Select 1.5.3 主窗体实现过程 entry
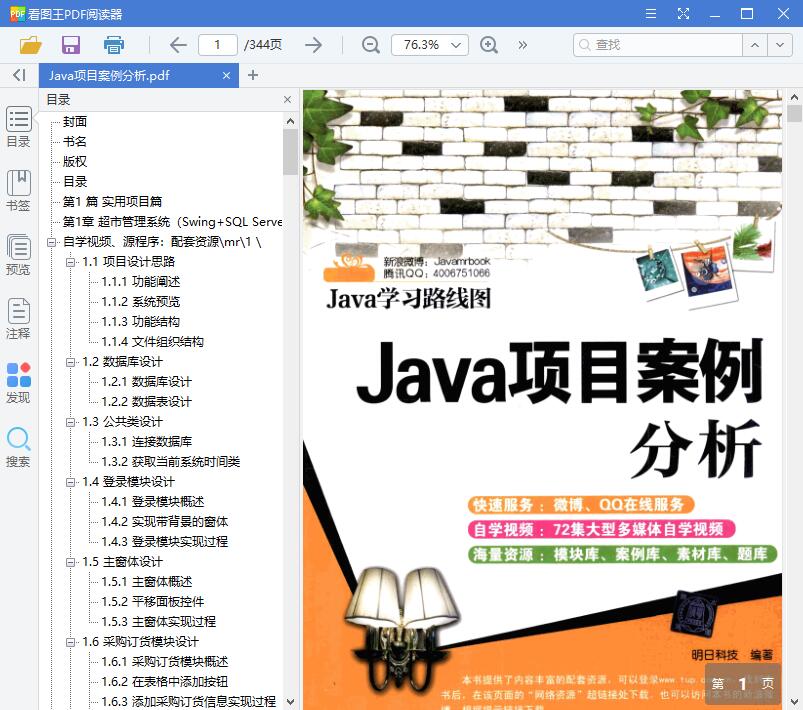 159,622
